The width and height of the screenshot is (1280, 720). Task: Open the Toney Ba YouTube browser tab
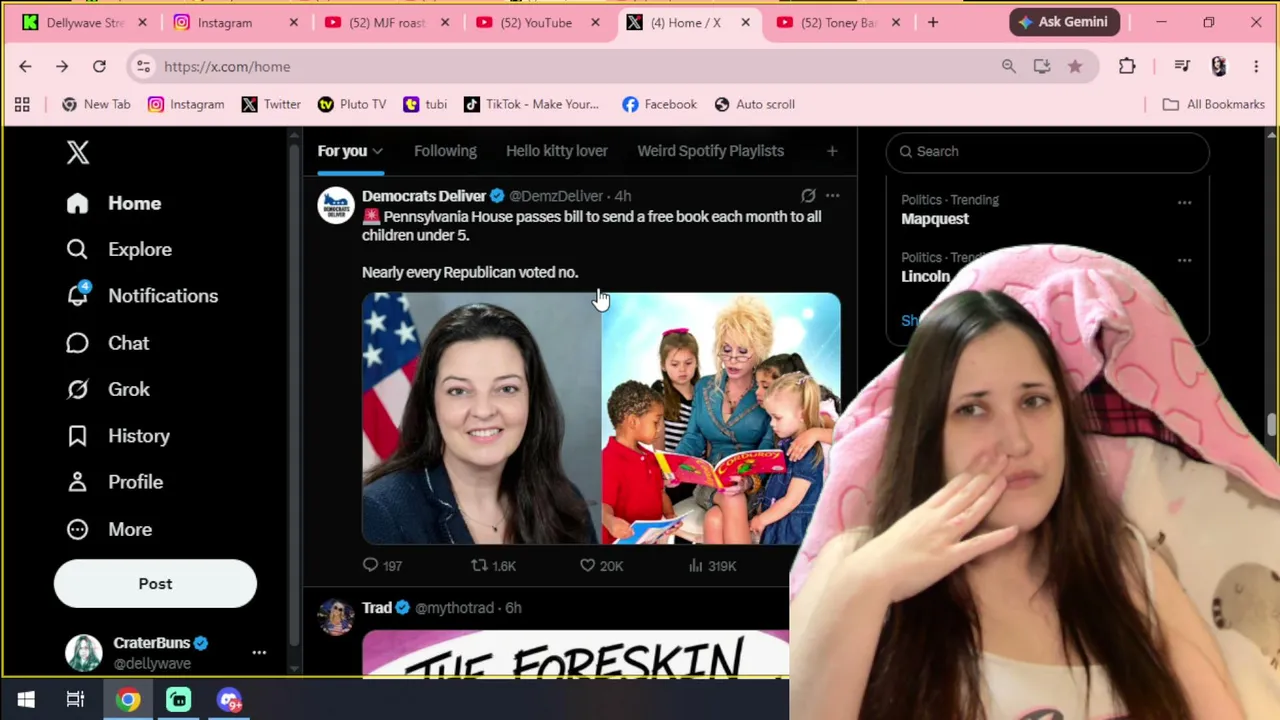pos(839,22)
